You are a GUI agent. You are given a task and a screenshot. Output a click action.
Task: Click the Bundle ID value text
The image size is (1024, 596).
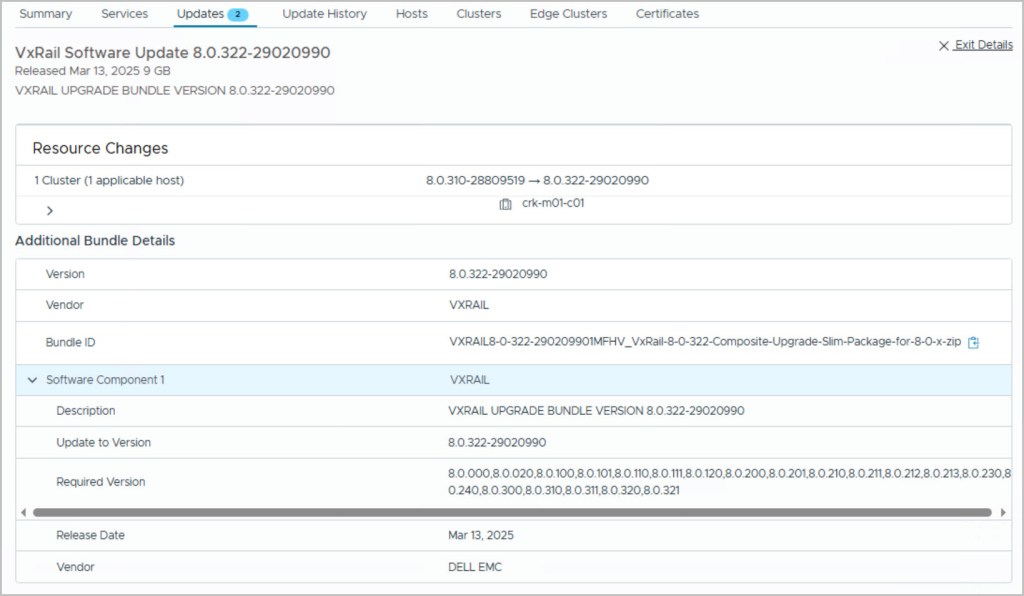click(705, 342)
